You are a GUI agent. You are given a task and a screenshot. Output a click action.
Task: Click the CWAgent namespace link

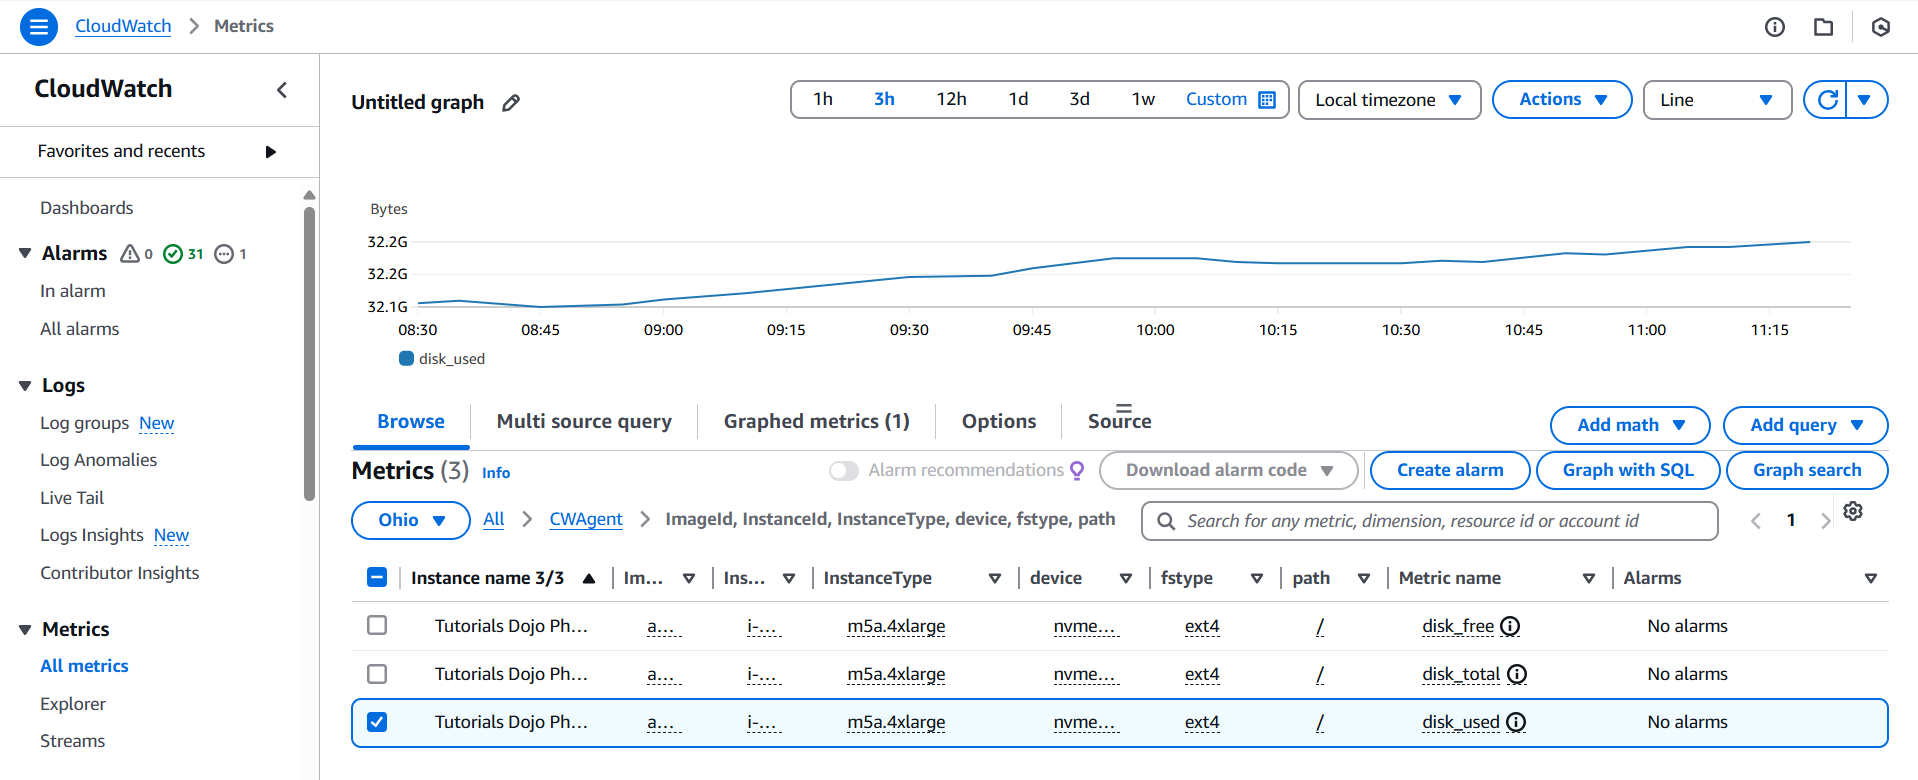[586, 519]
